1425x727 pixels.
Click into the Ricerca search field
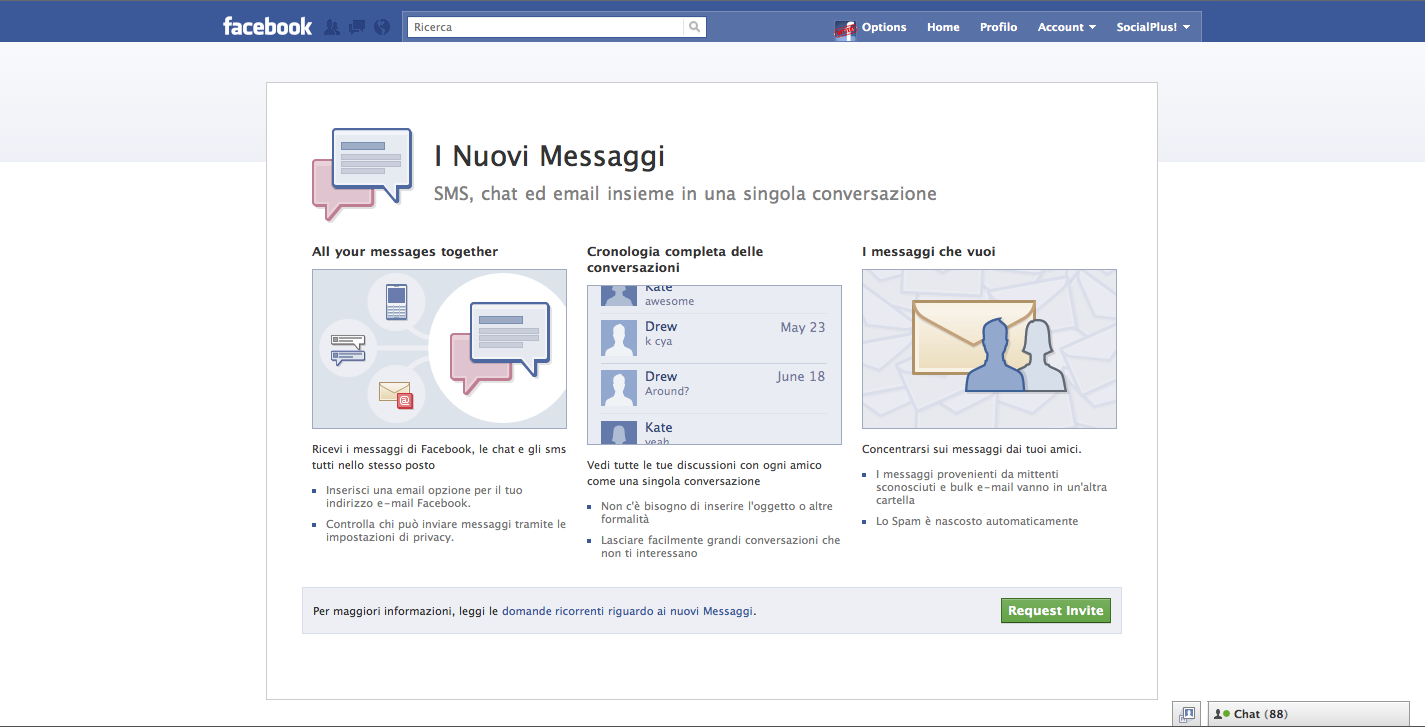coord(545,27)
